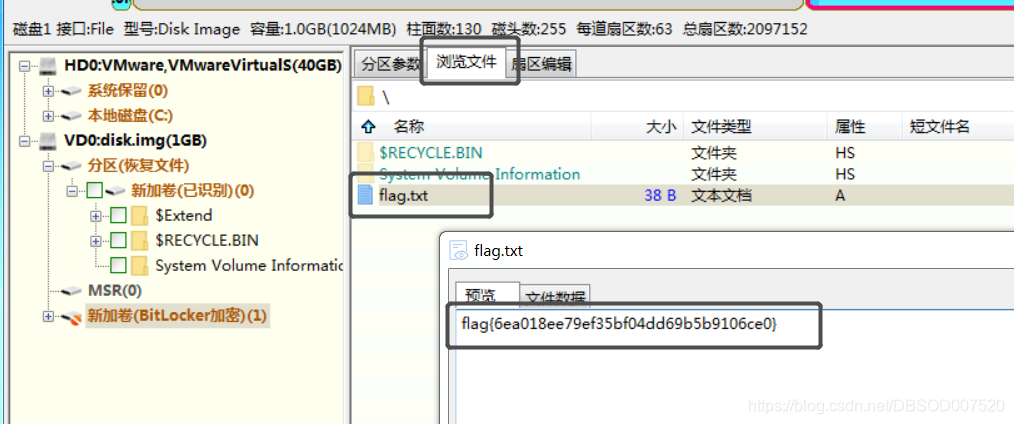The image size is (1014, 424).
Task: Expand the HD0:VMware disk node
Action: coord(25,65)
